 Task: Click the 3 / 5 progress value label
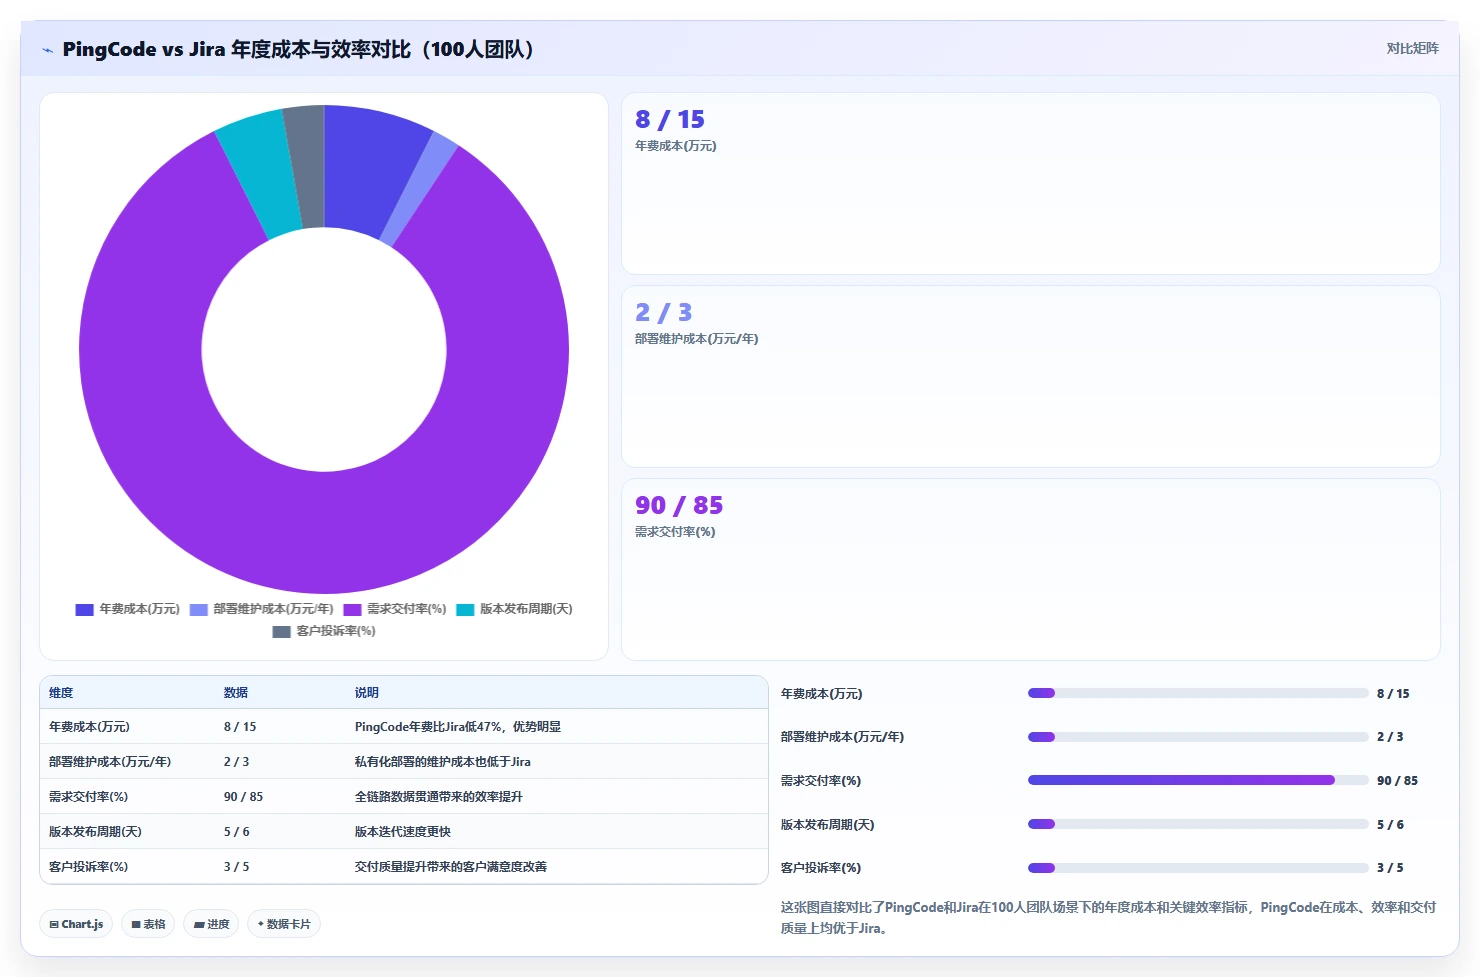(1390, 868)
